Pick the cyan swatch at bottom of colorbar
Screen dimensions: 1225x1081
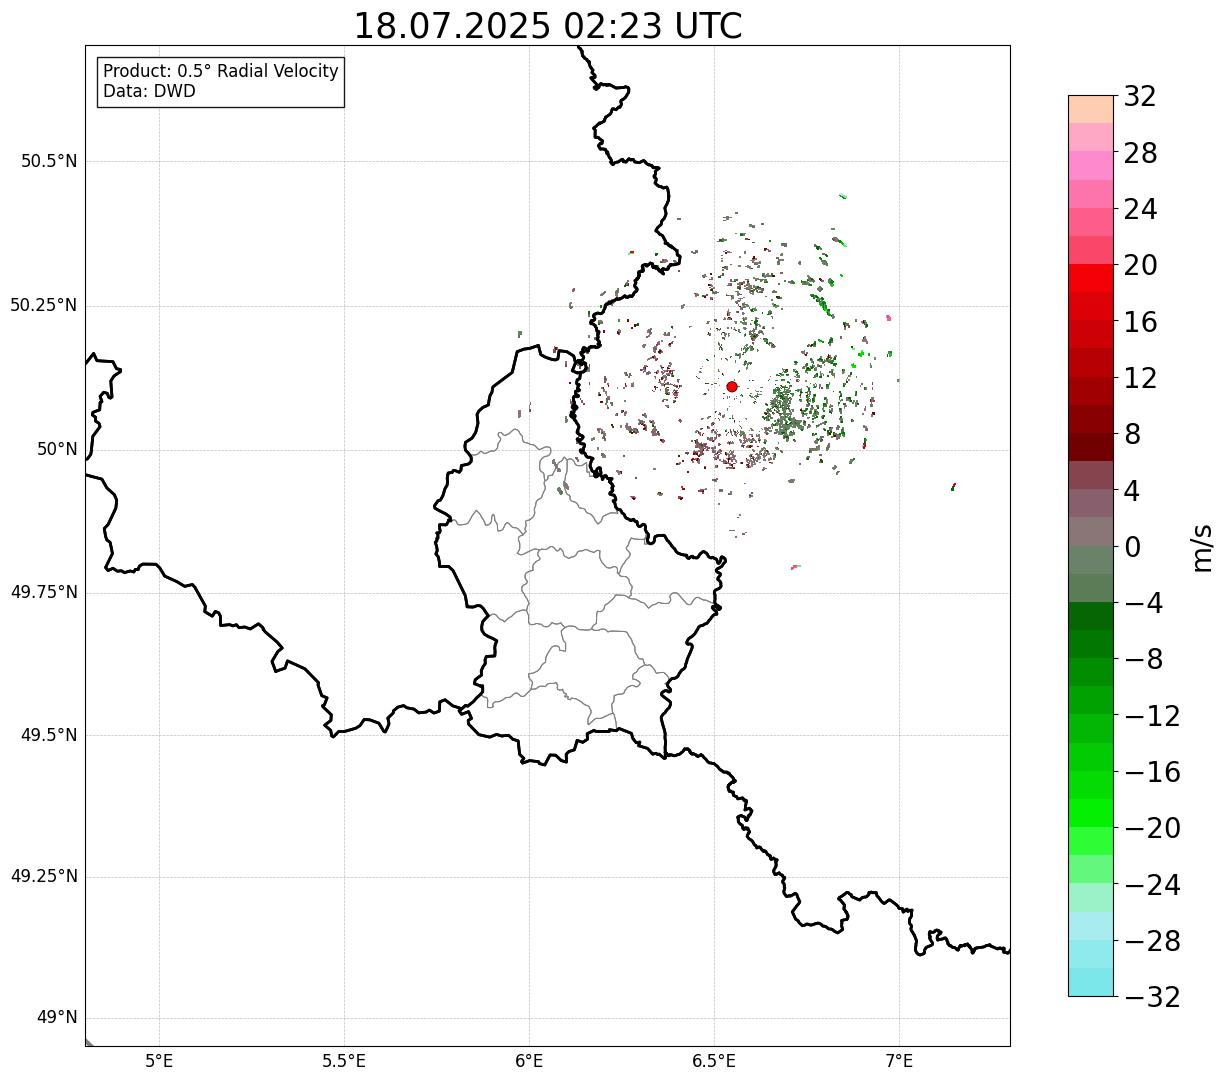1091,982
